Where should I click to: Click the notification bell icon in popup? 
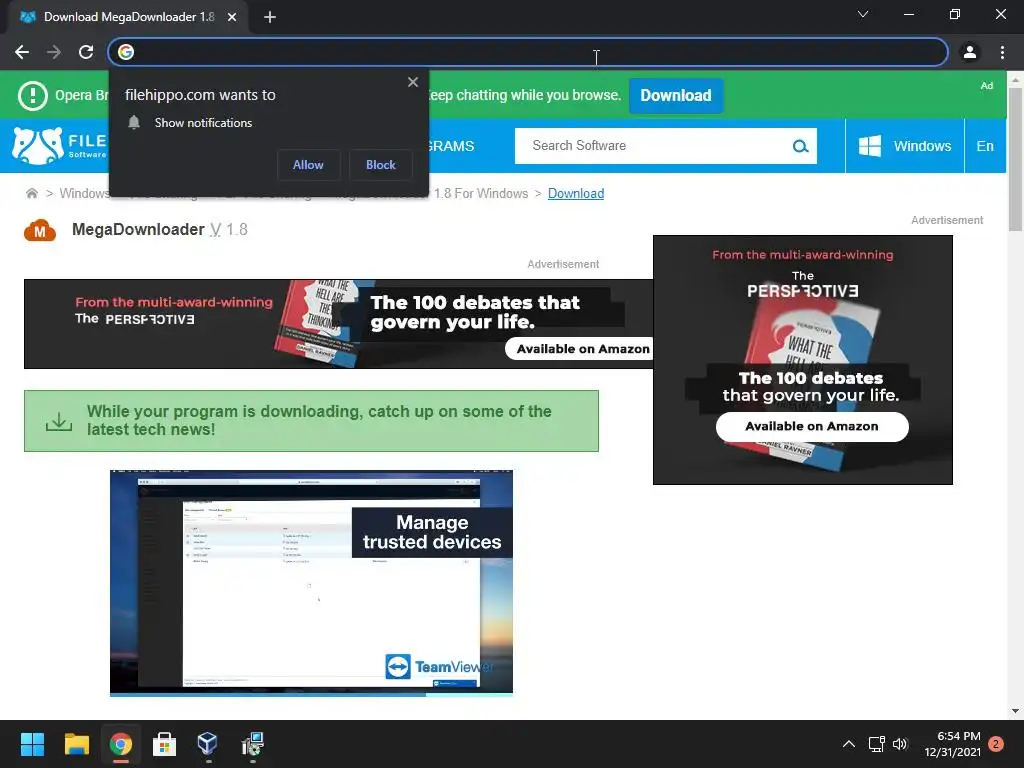click(x=134, y=123)
